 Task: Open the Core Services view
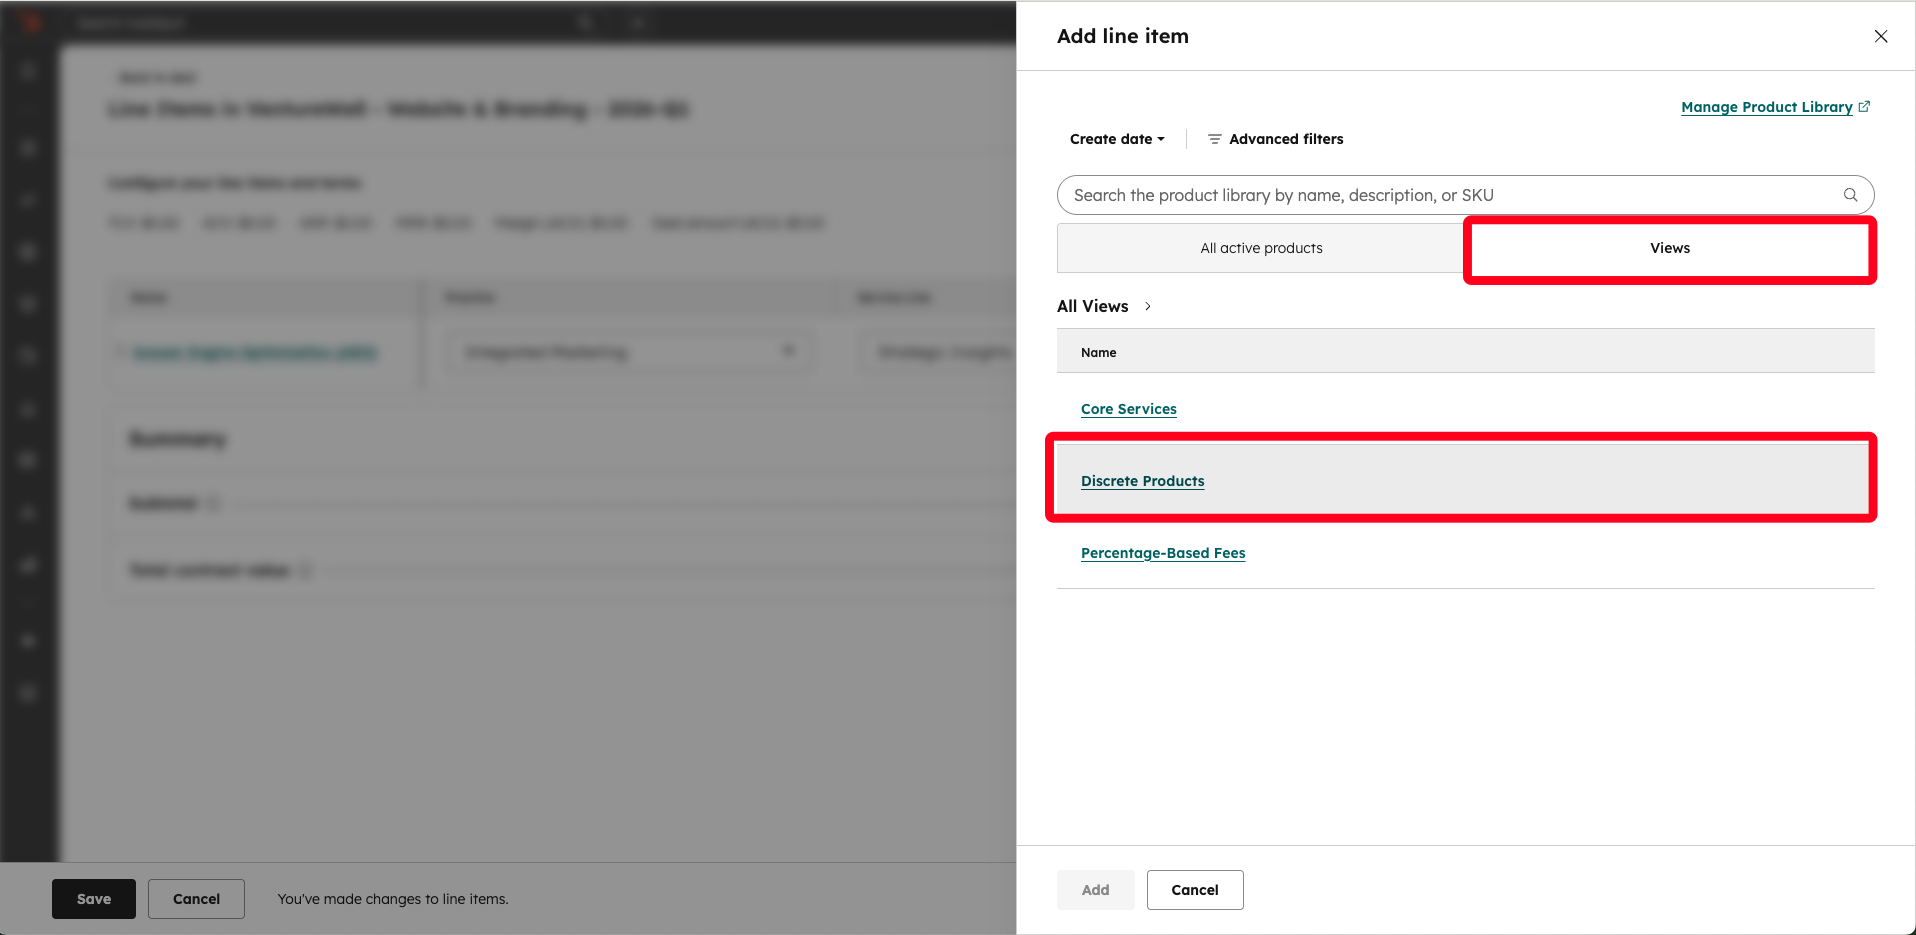click(1128, 409)
